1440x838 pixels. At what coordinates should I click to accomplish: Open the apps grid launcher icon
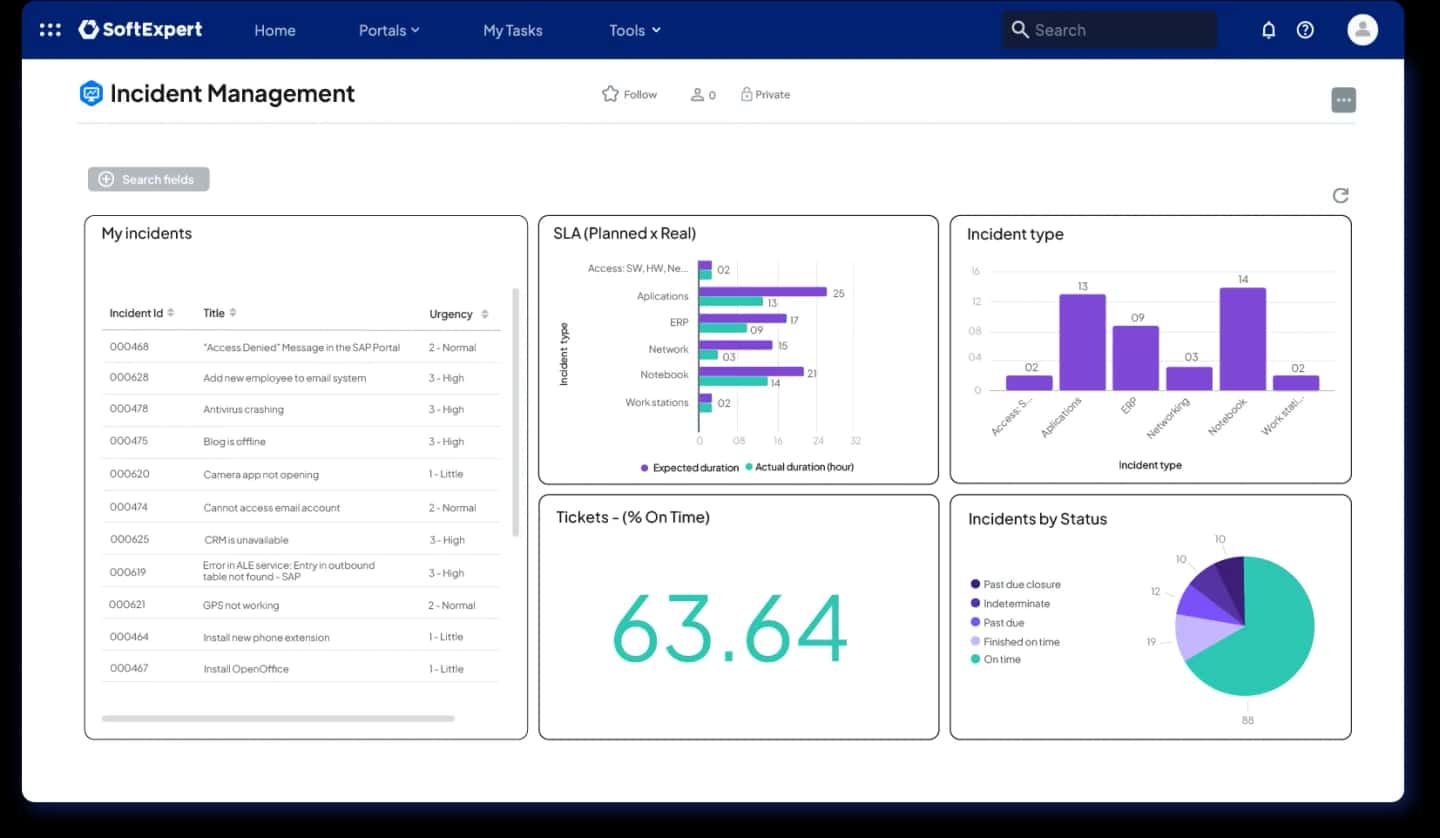(x=50, y=30)
